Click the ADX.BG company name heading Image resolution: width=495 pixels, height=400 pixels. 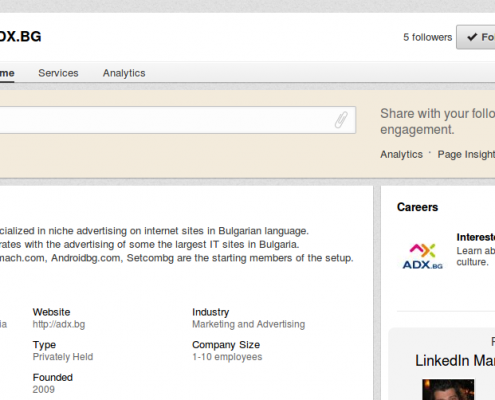pos(20,36)
